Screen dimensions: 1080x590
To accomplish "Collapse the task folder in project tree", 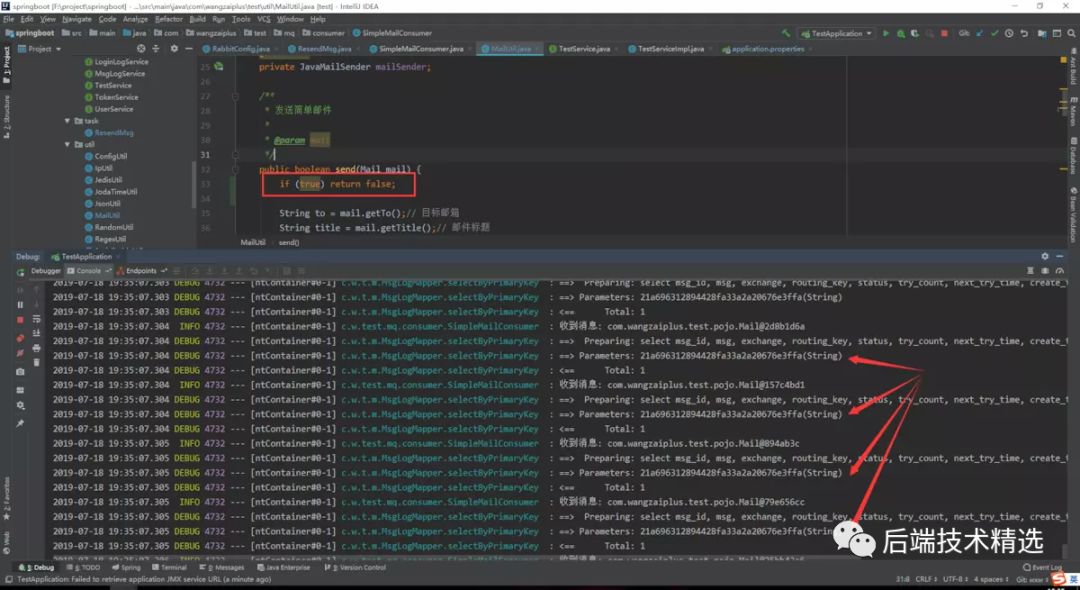I will click(x=68, y=121).
